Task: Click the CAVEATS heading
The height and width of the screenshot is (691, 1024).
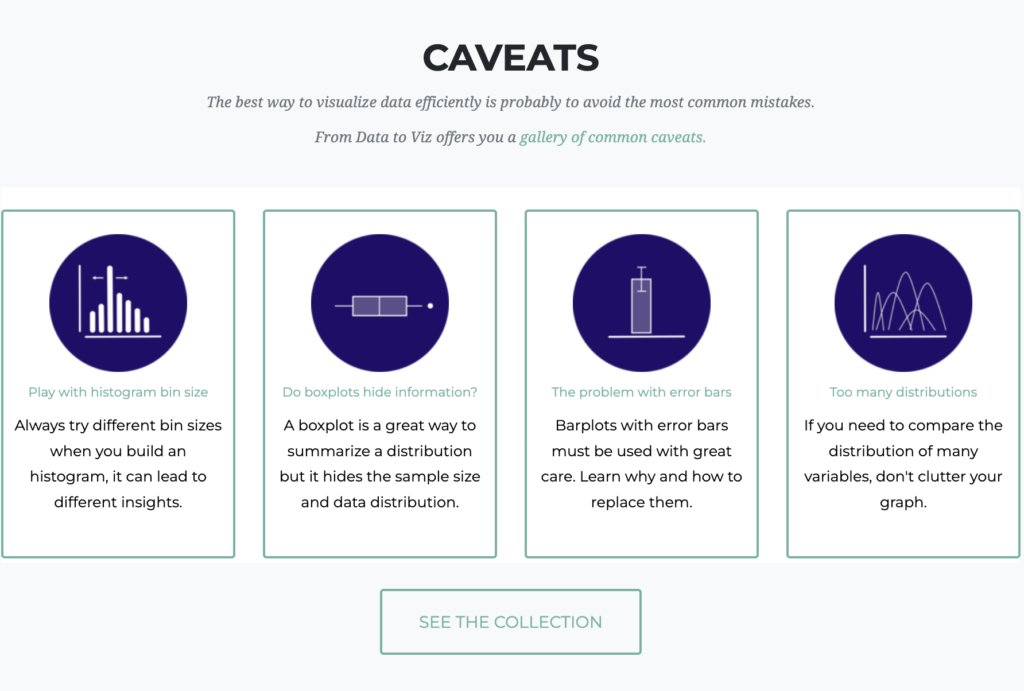Action: coord(511,57)
